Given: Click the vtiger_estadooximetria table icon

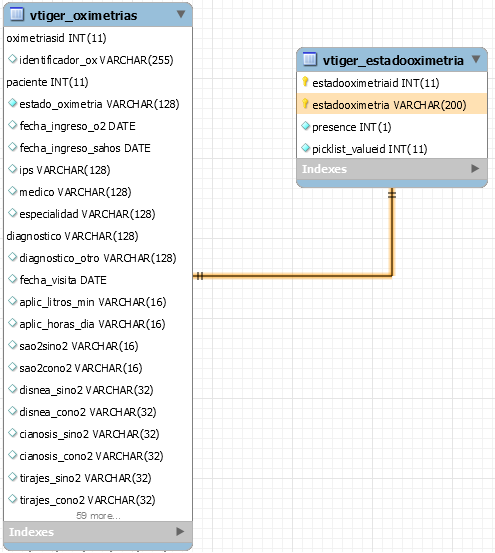Looking at the screenshot, I should [x=310, y=59].
